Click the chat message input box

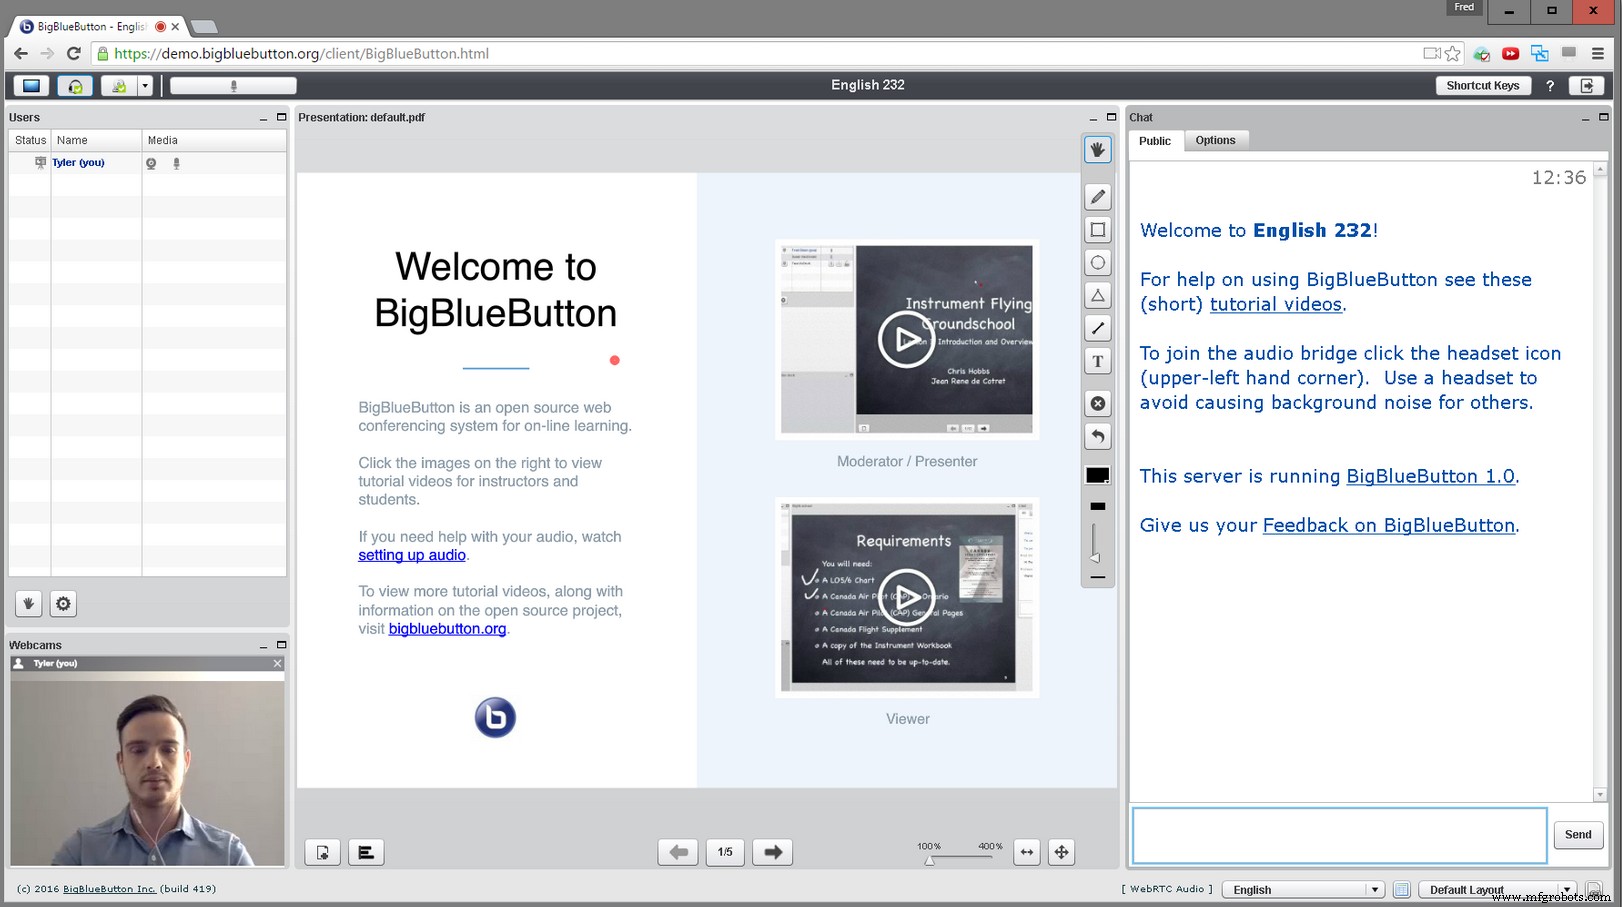(x=1338, y=835)
